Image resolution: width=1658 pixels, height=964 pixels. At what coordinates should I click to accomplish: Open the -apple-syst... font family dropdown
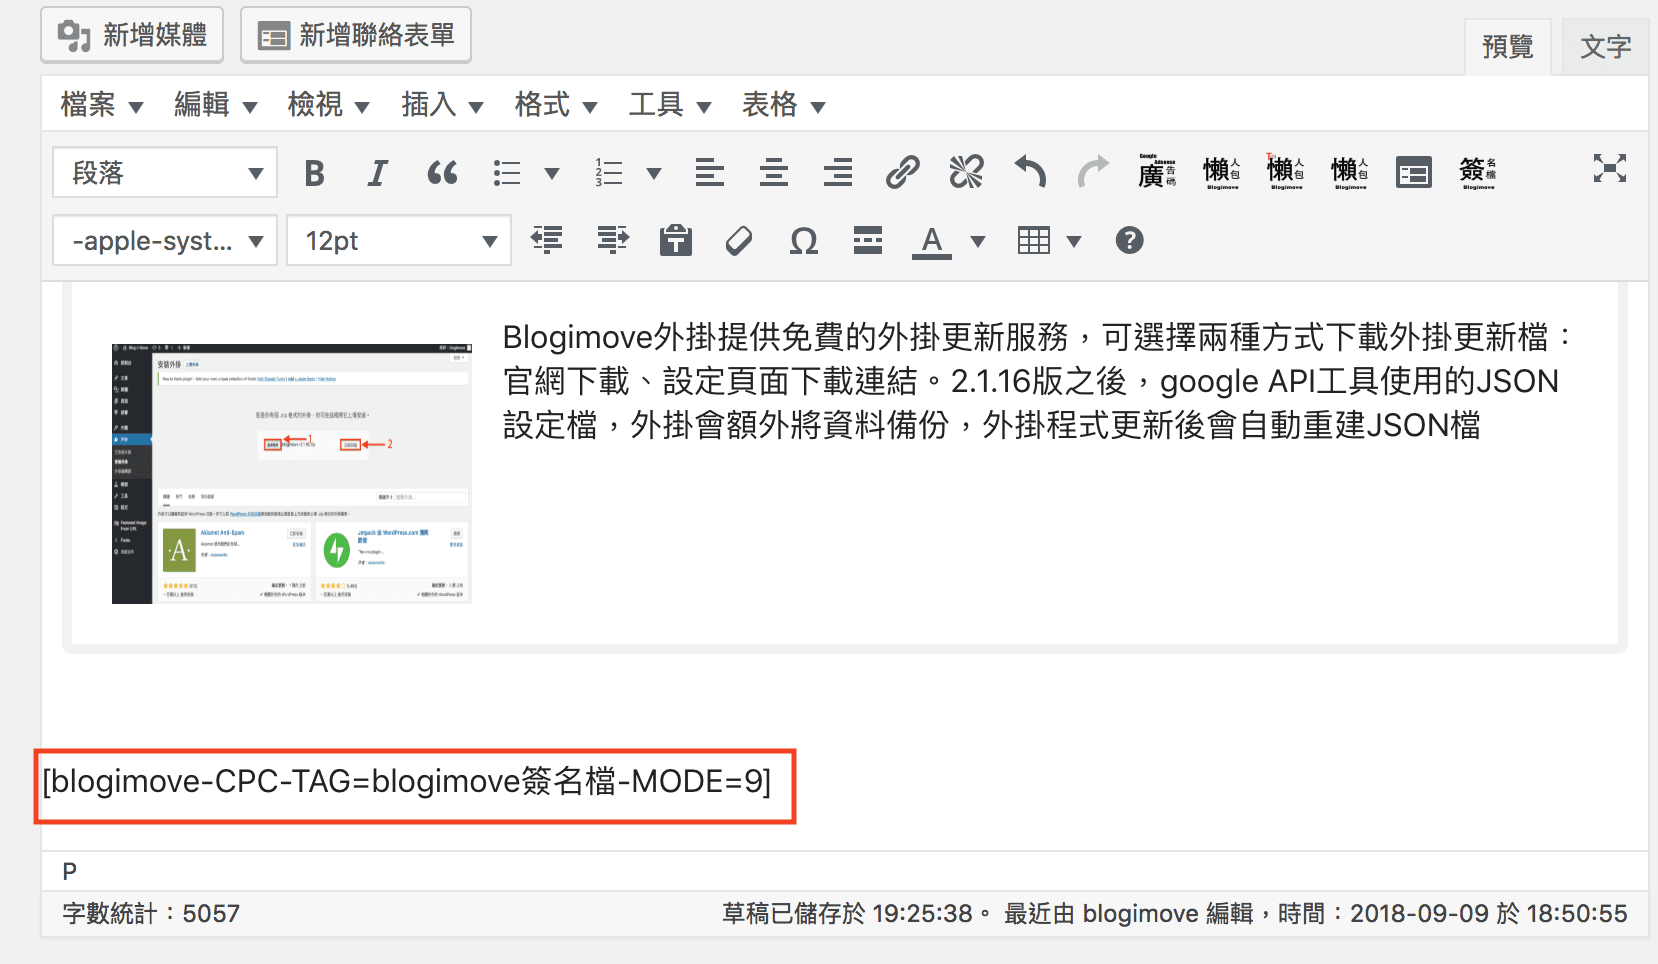165,240
